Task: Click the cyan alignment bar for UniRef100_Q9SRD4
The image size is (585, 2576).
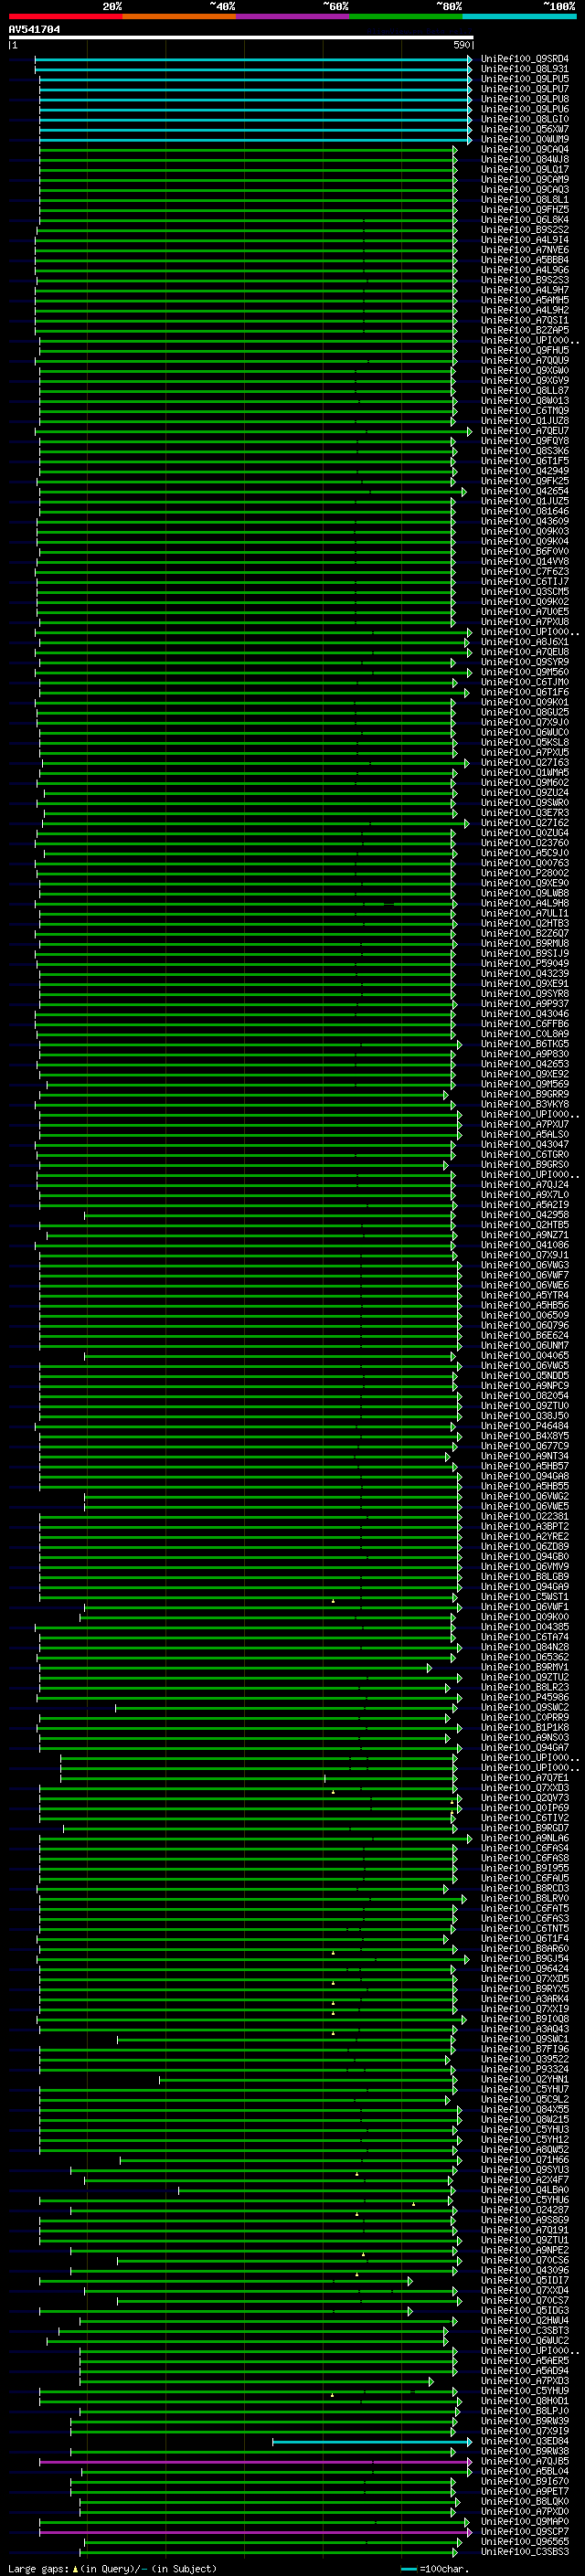Action: (x=253, y=59)
